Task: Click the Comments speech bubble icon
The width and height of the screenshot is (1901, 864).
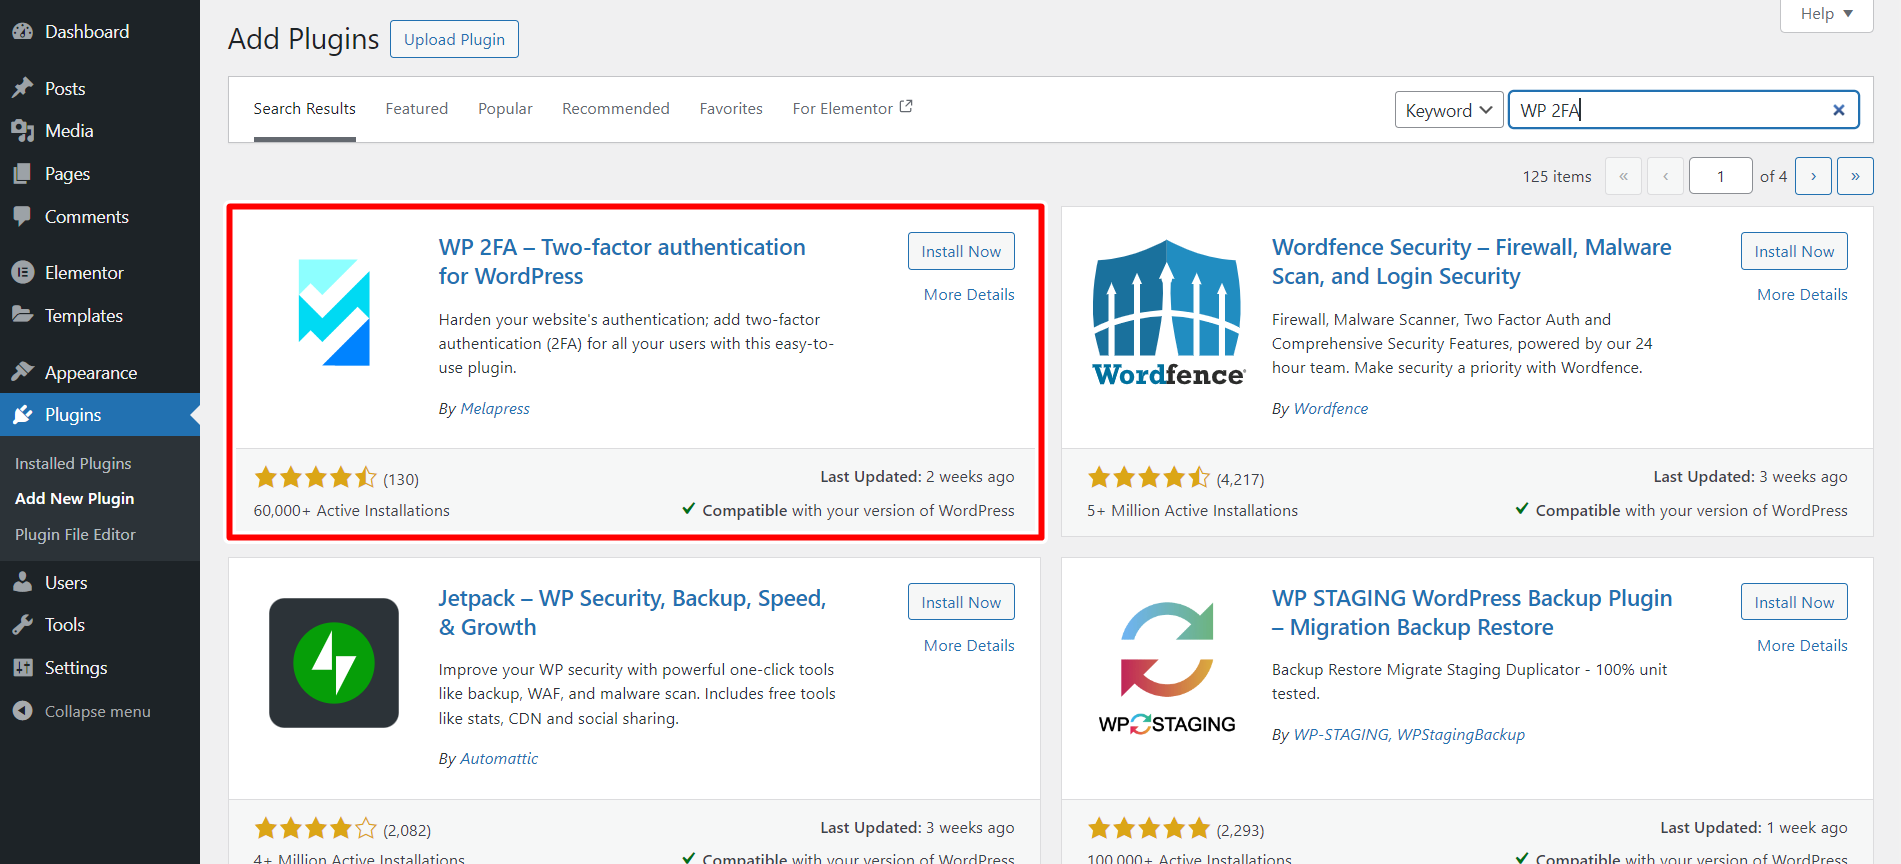Action: [x=22, y=216]
